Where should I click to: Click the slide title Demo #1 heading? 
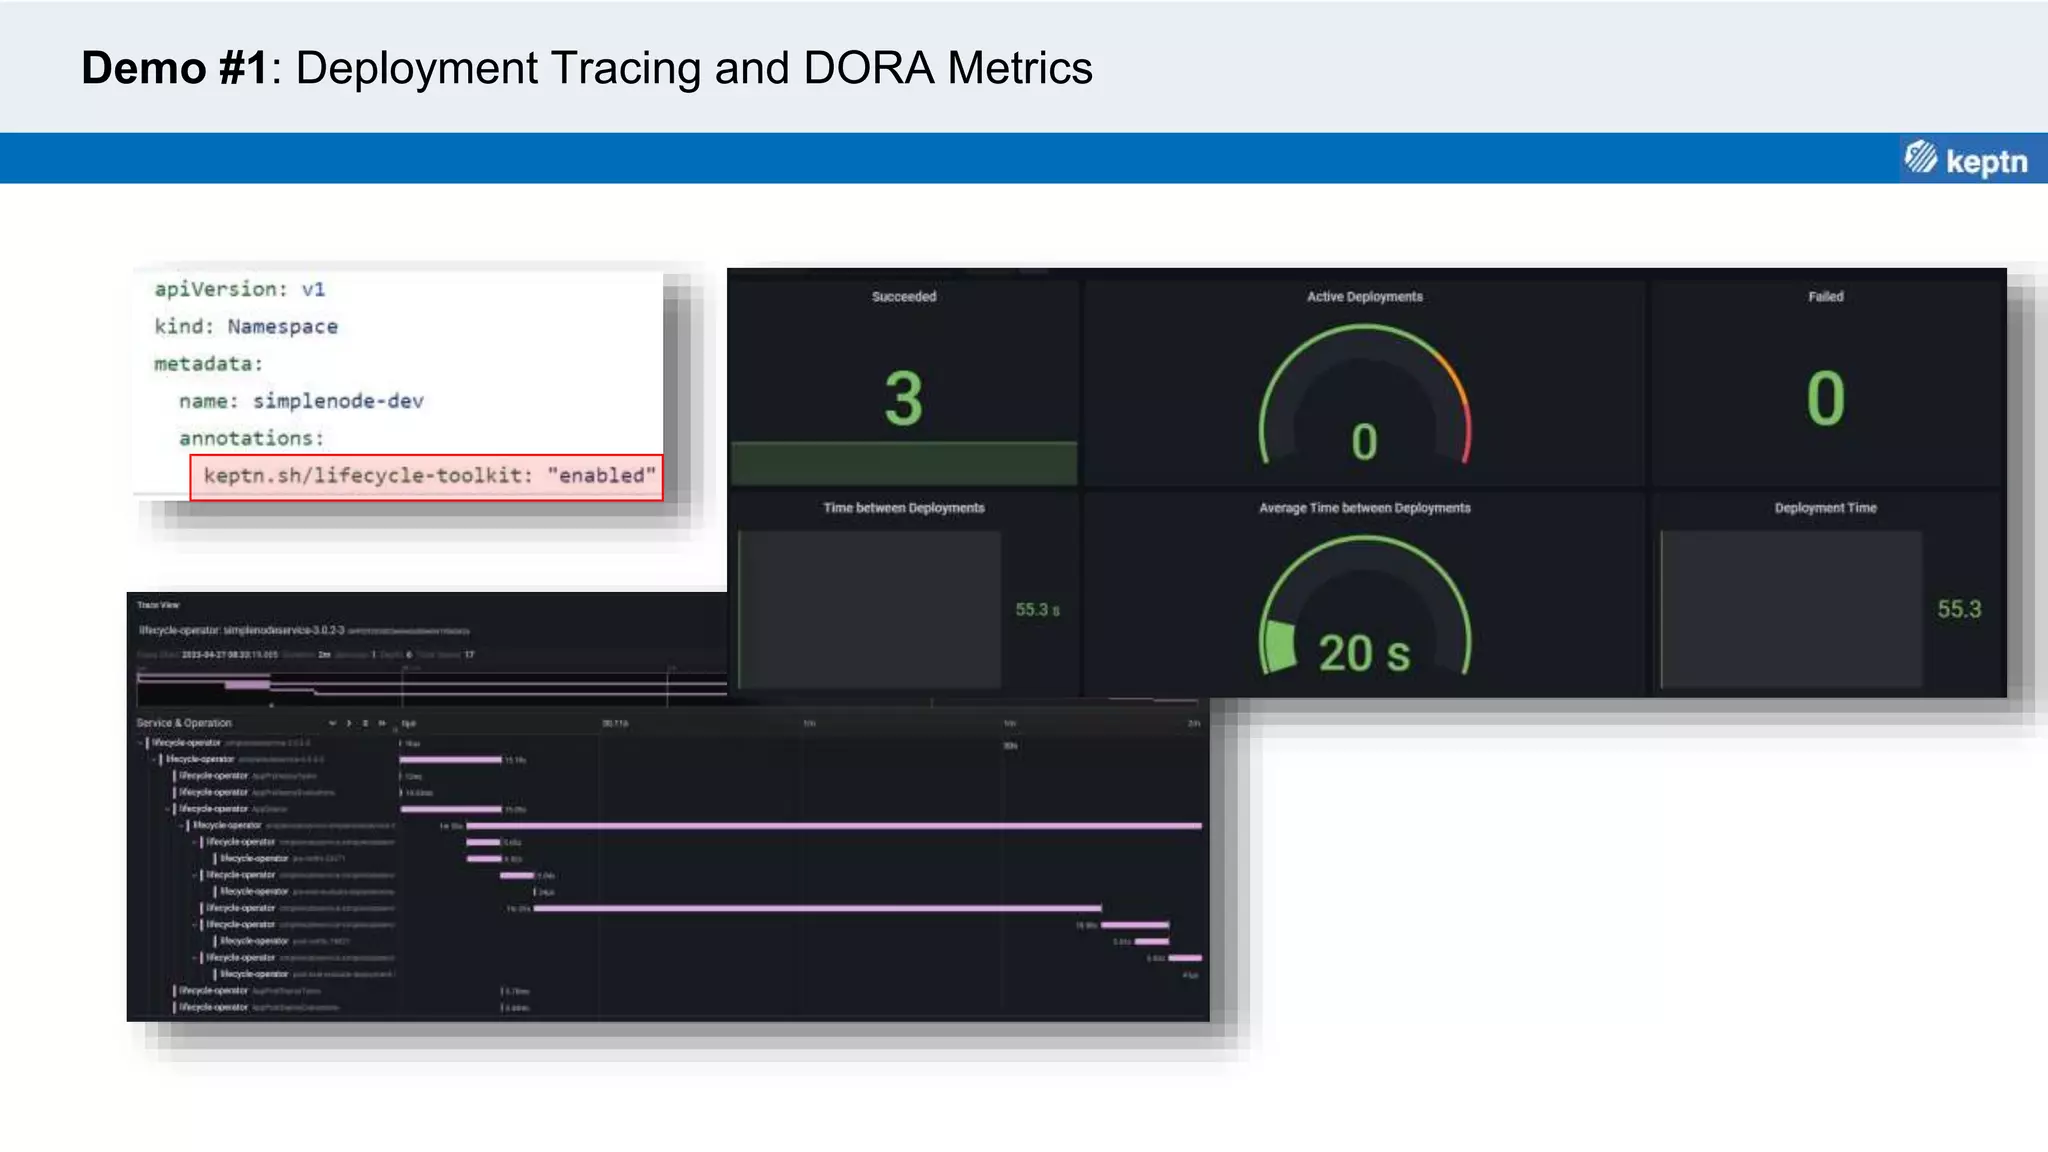pos(586,68)
